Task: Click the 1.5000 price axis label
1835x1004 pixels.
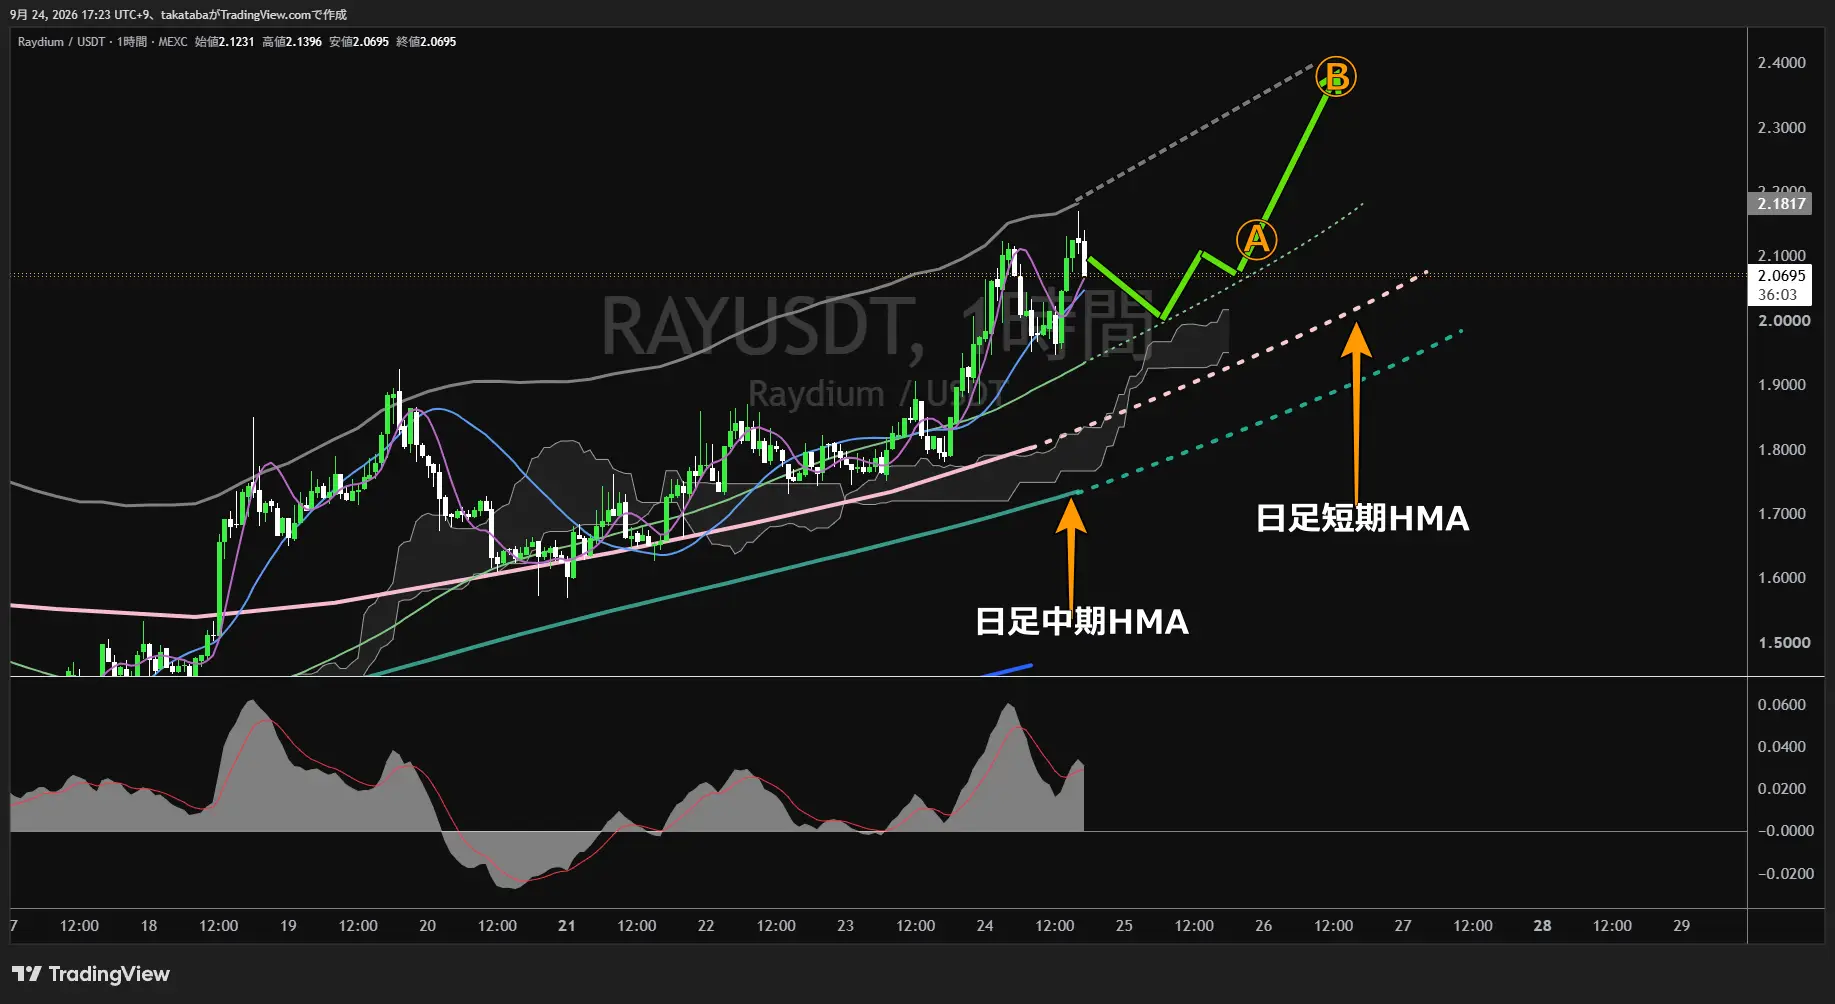Action: tap(1784, 643)
